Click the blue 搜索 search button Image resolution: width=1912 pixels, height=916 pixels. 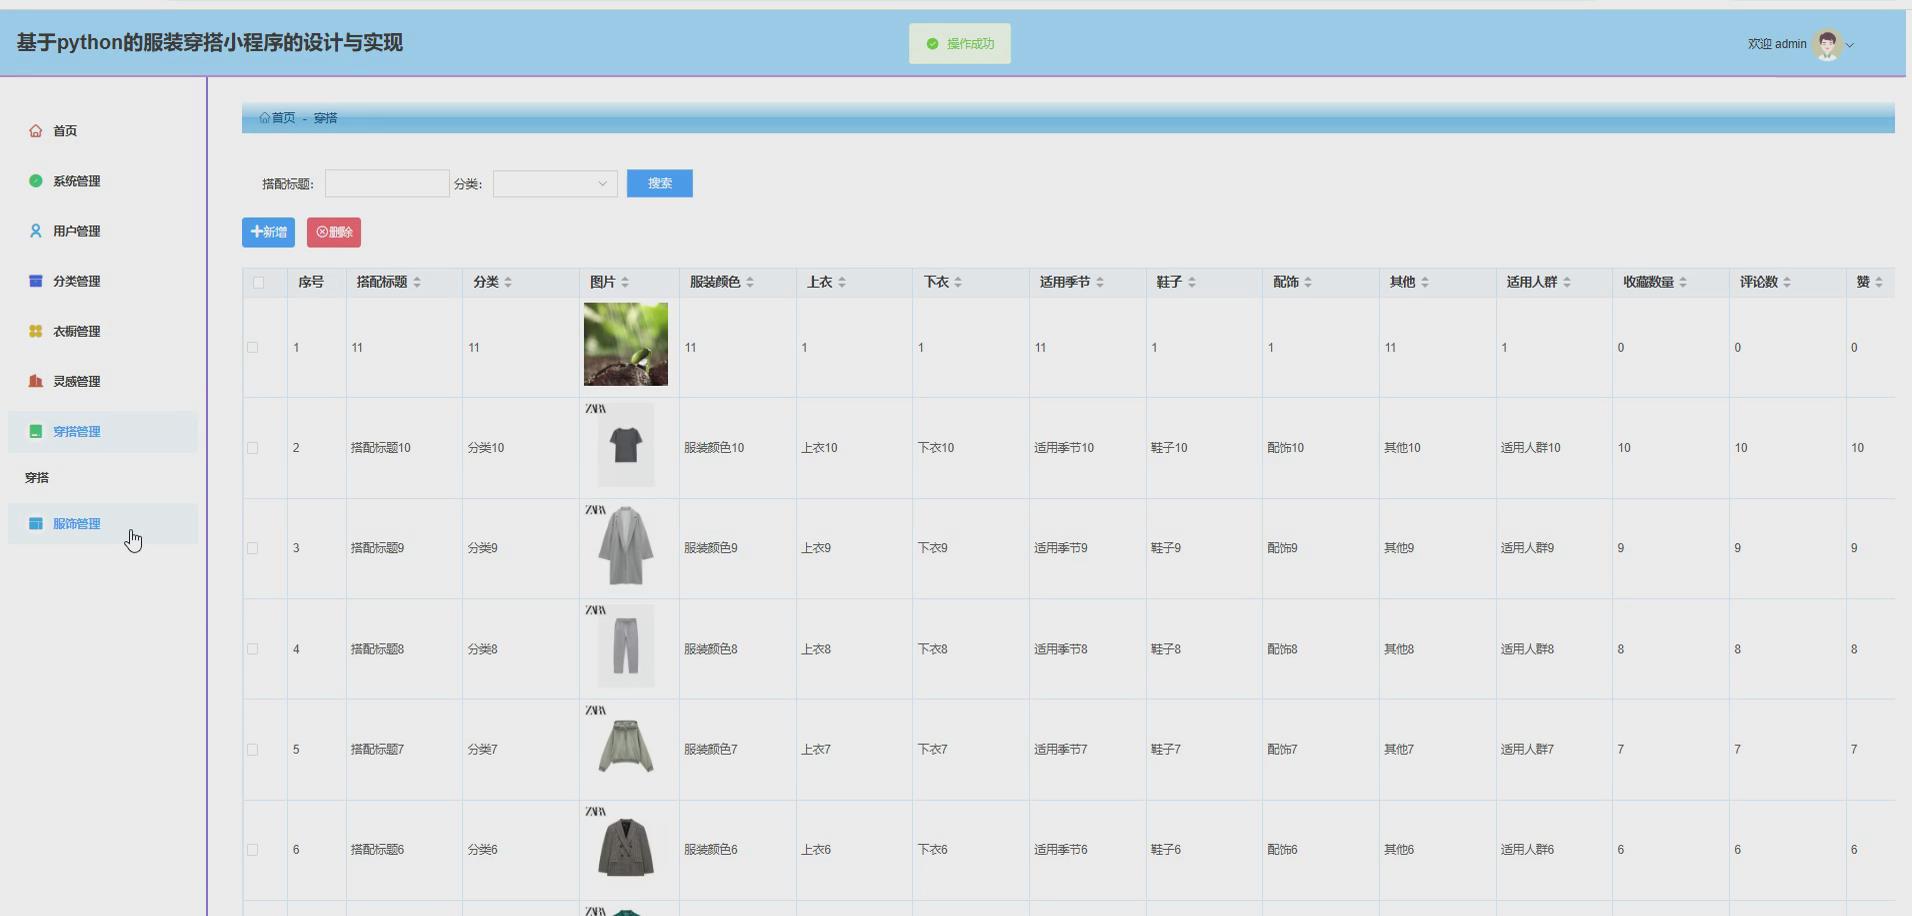pos(660,184)
